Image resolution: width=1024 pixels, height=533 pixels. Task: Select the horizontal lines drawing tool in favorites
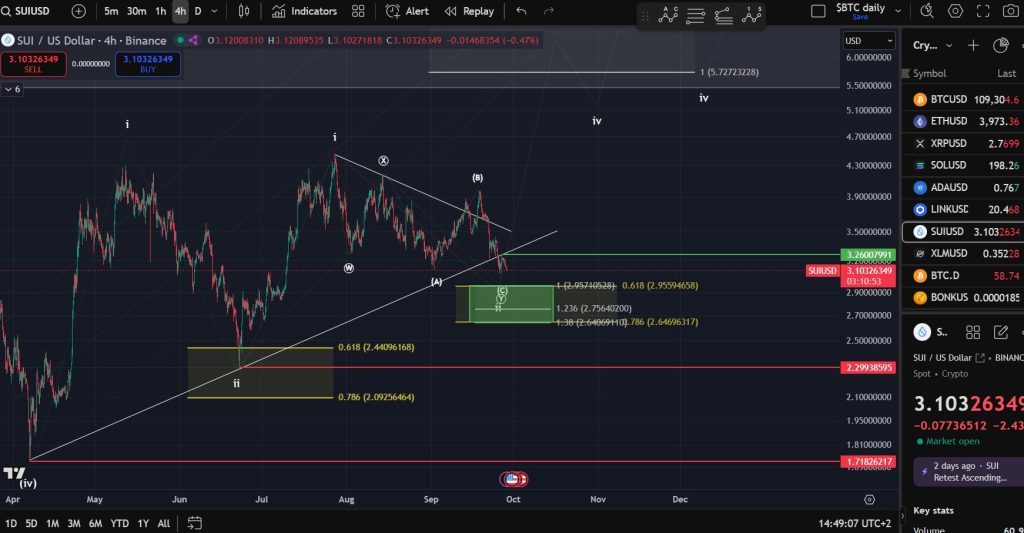point(696,15)
